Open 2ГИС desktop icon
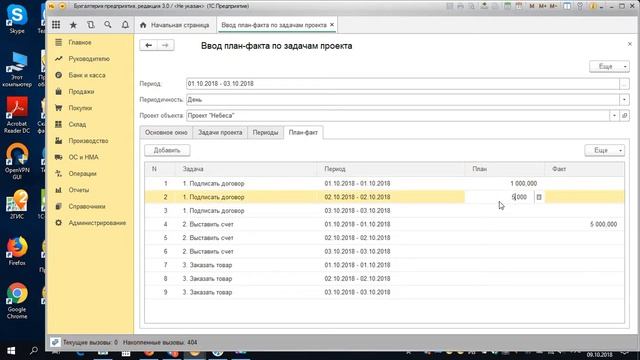Image resolution: width=640 pixels, height=360 pixels. (x=17, y=204)
